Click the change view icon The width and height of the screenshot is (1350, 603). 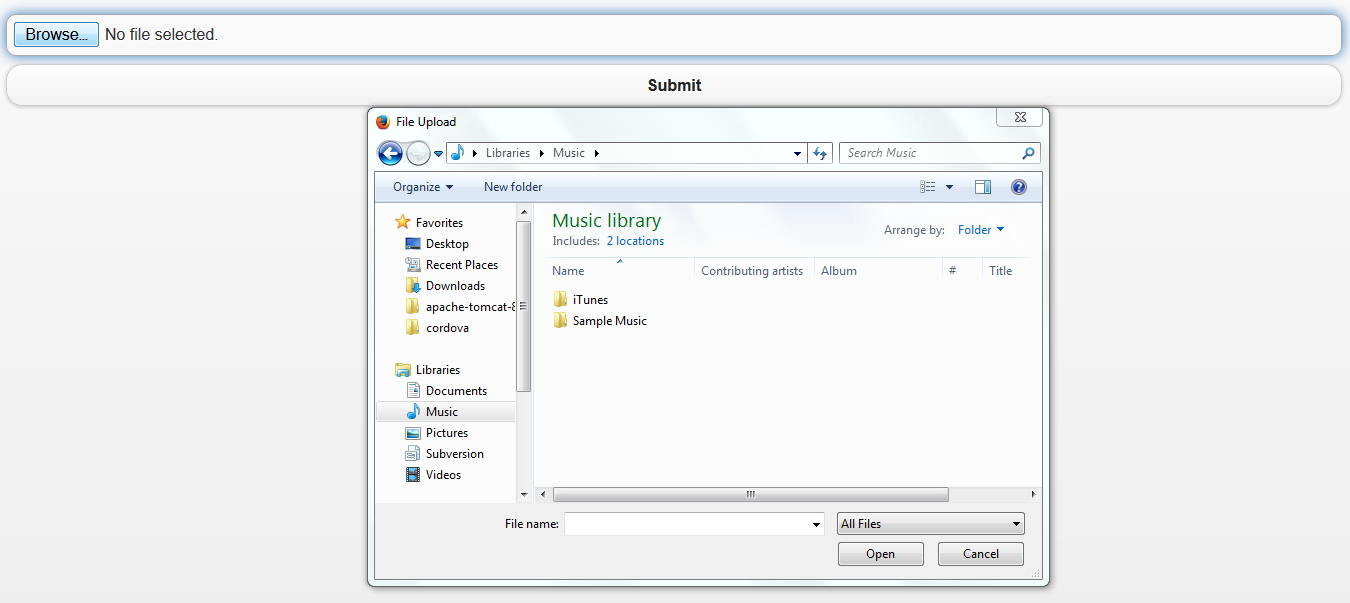tap(928, 187)
